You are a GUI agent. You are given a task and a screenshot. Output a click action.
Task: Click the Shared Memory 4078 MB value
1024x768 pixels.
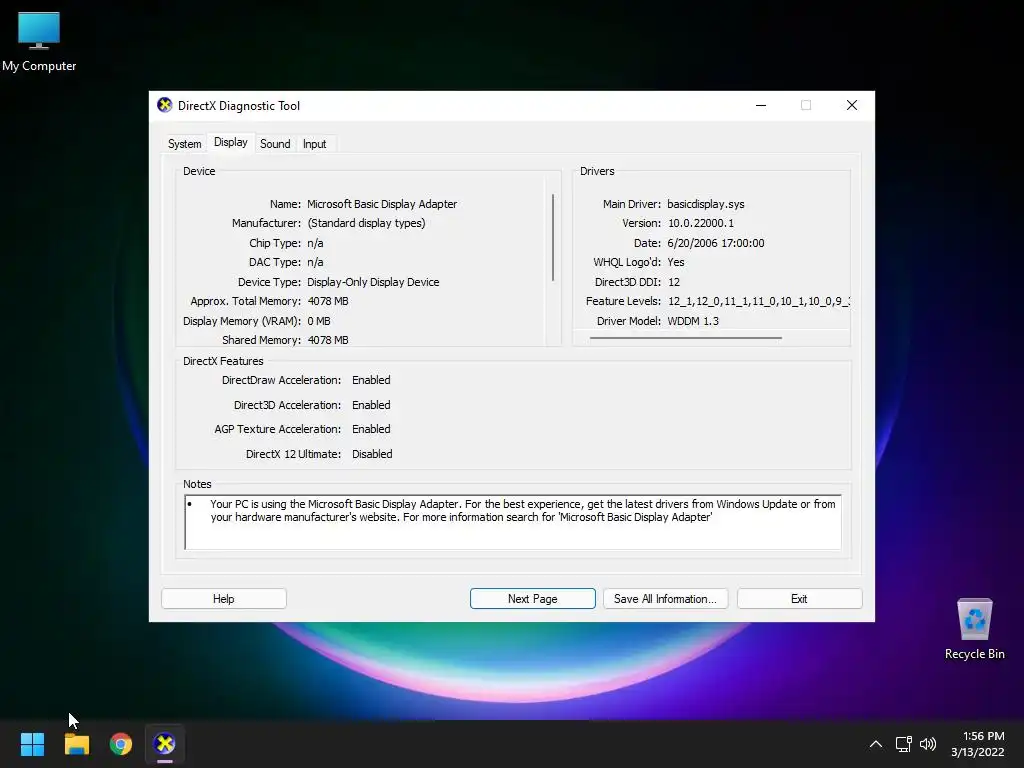tap(328, 340)
